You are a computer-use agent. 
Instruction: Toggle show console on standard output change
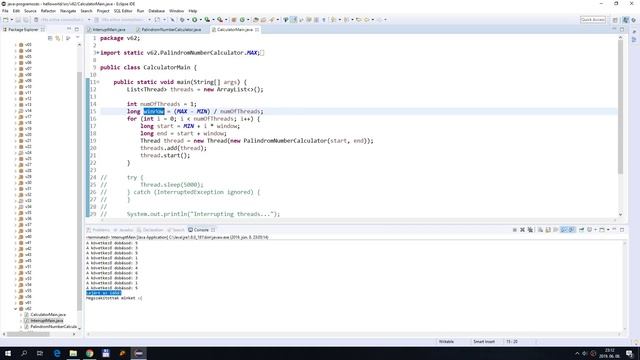tap(564, 230)
